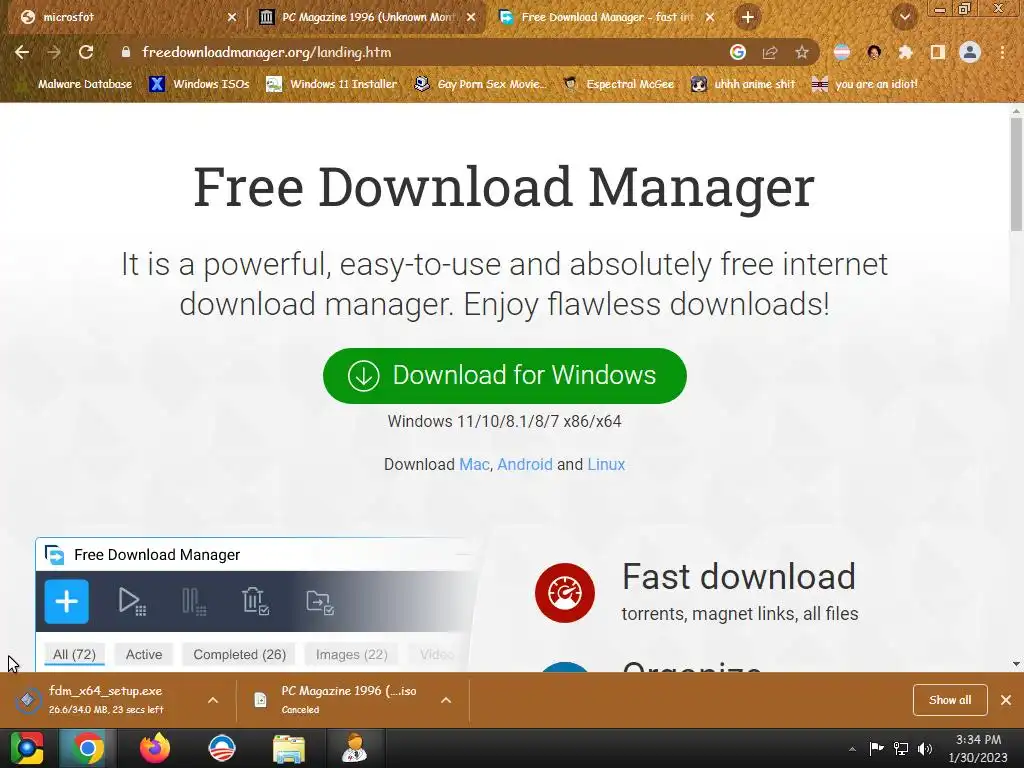Screen dimensions: 1024x768
Task: Show hidden tray icons arrow
Action: tap(852, 748)
